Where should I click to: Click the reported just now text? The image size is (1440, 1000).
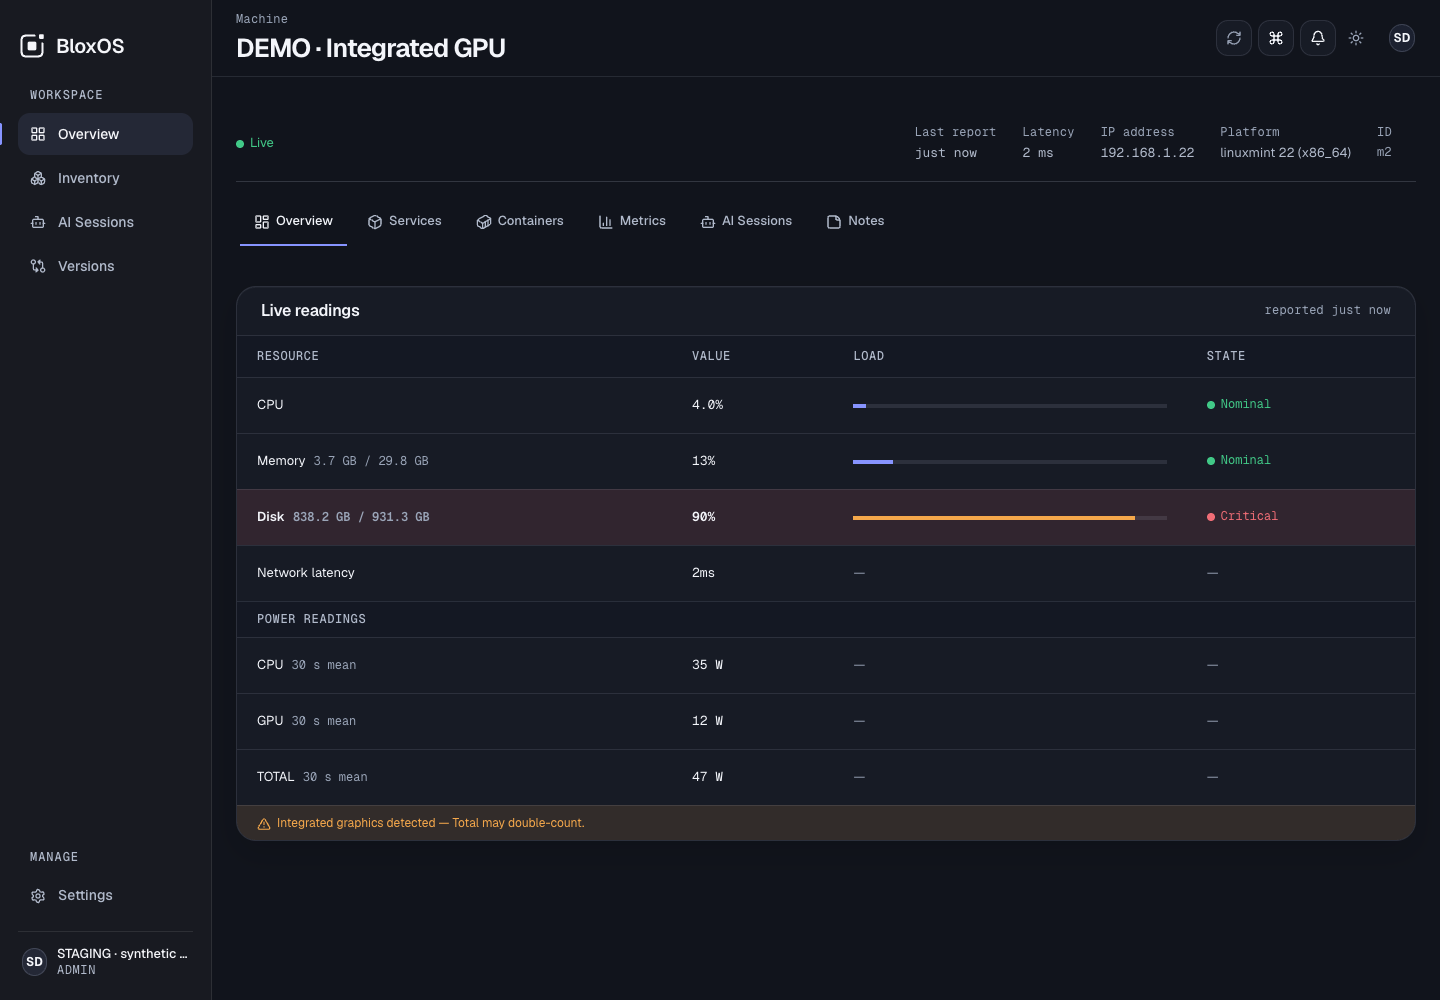click(1327, 311)
